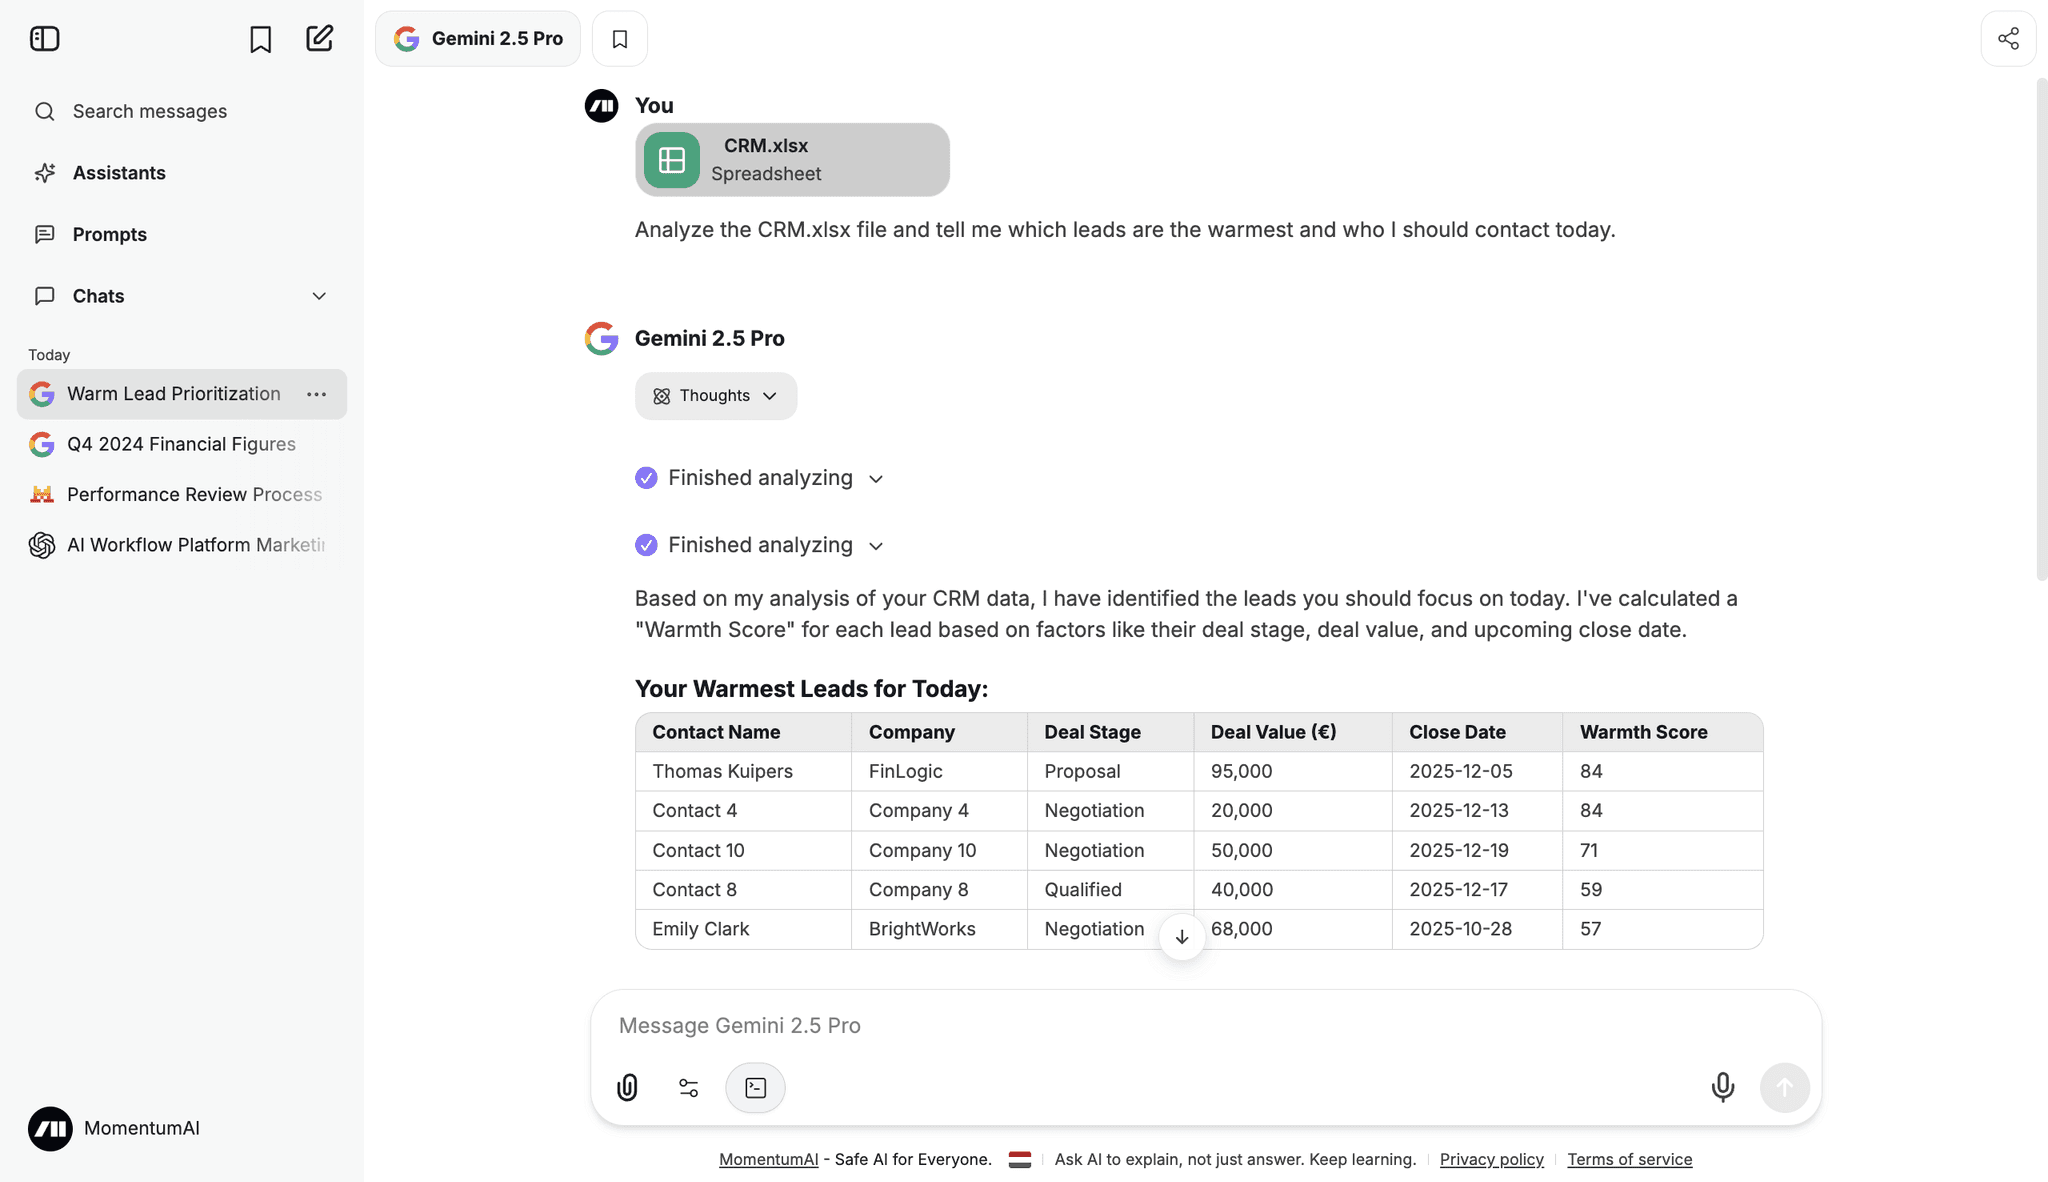Open the Prompts section
The width and height of the screenshot is (2048, 1182).
pos(109,234)
